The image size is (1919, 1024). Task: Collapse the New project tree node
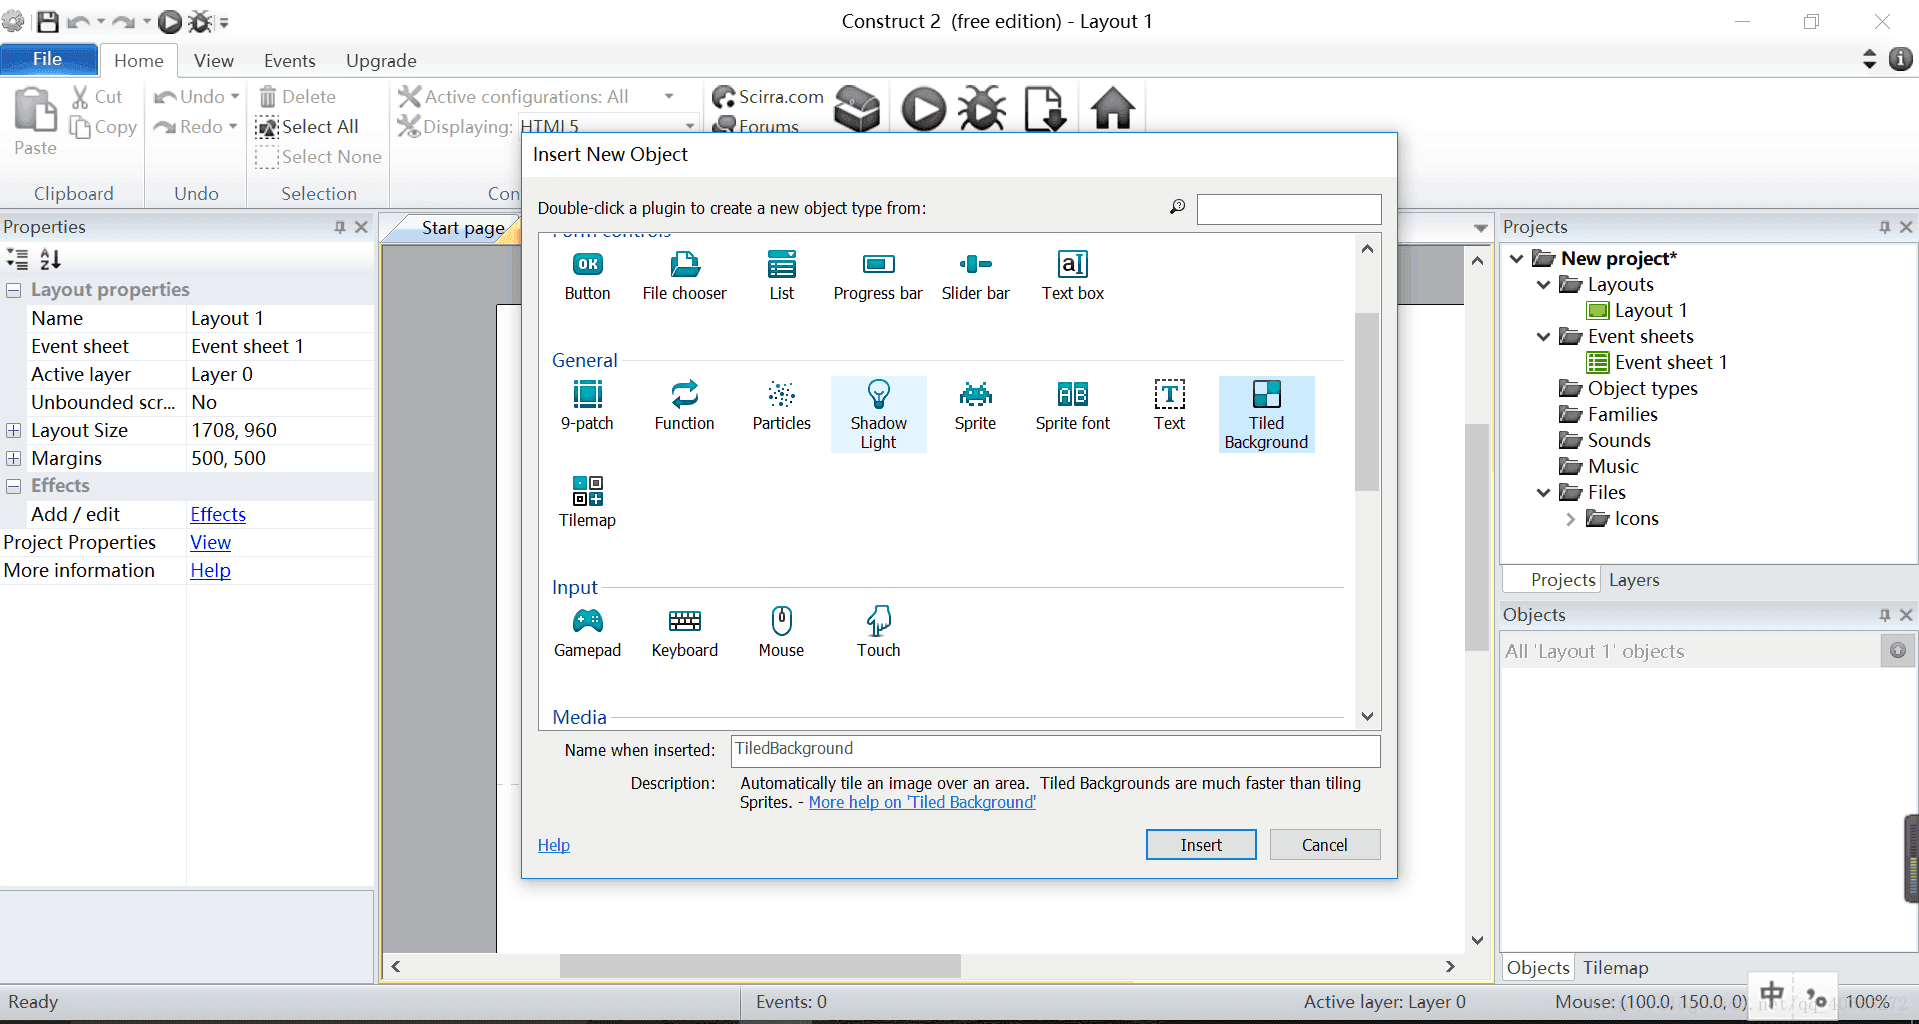point(1517,259)
